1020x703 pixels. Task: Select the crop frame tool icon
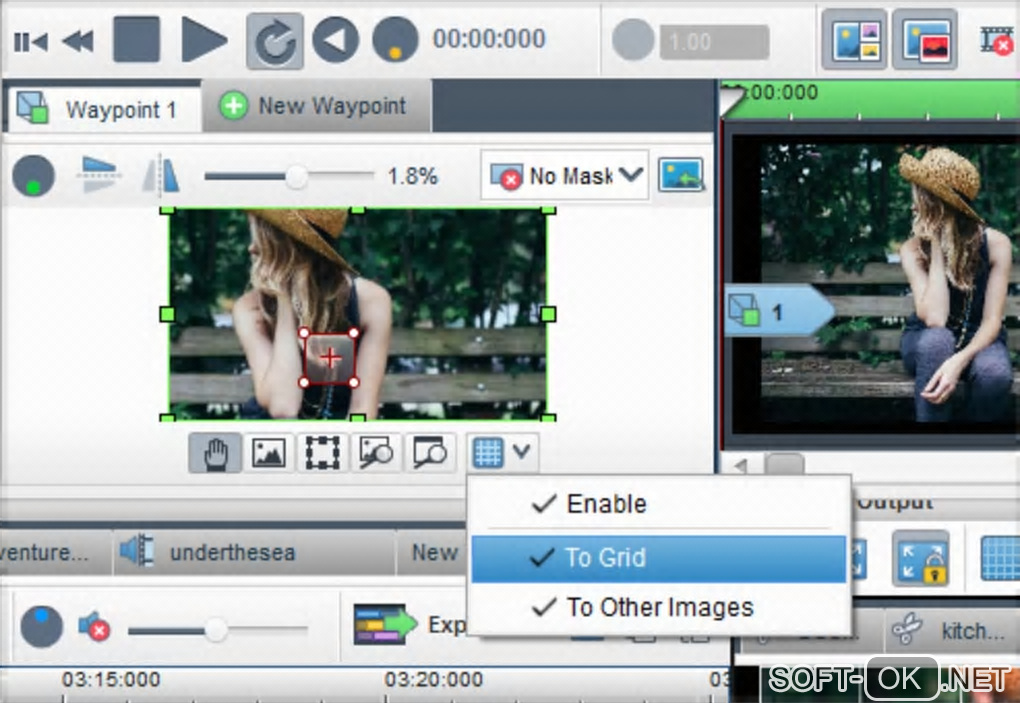(323, 453)
